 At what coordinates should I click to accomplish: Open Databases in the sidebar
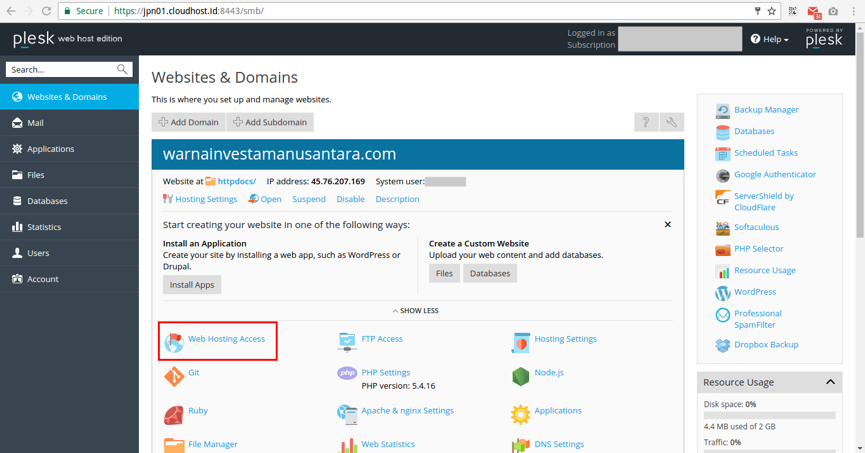(x=70, y=200)
